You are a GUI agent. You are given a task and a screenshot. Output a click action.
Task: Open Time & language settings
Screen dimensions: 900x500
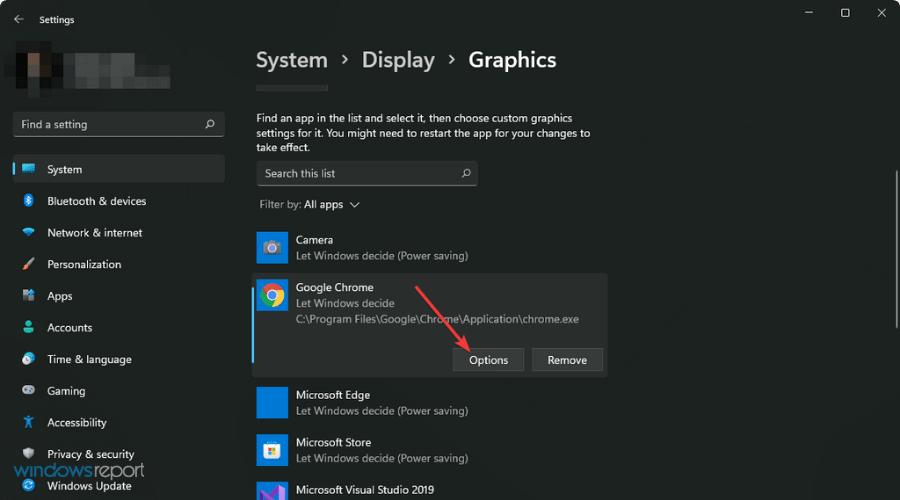119,358
